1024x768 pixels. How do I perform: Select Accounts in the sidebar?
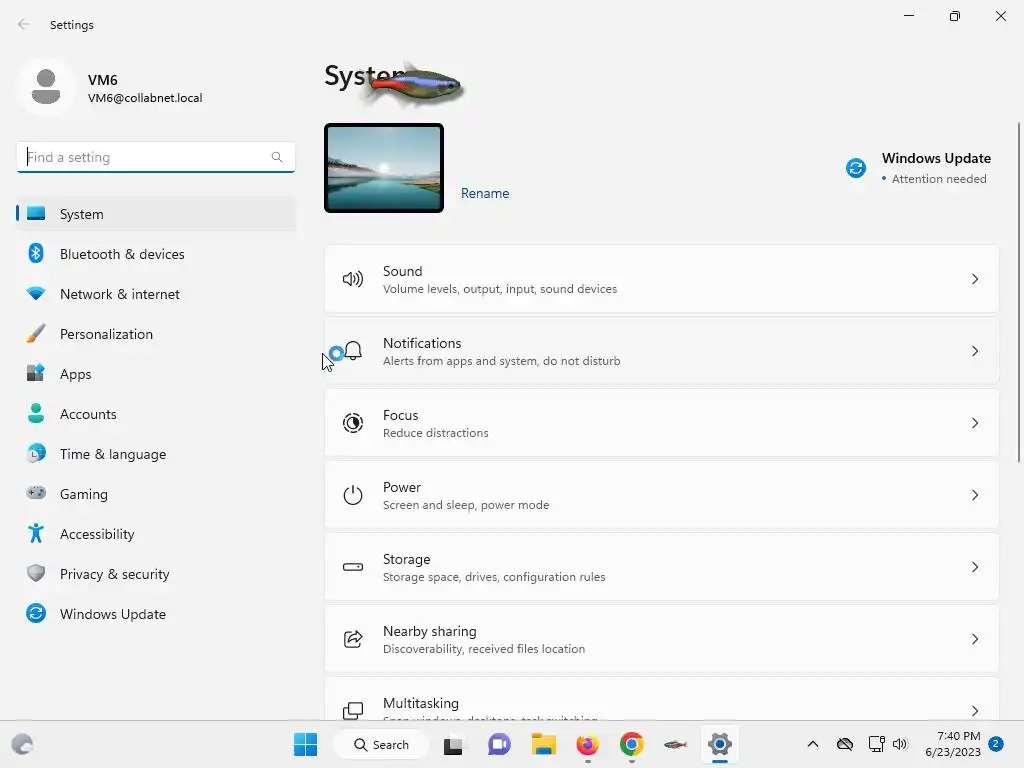[156, 414]
